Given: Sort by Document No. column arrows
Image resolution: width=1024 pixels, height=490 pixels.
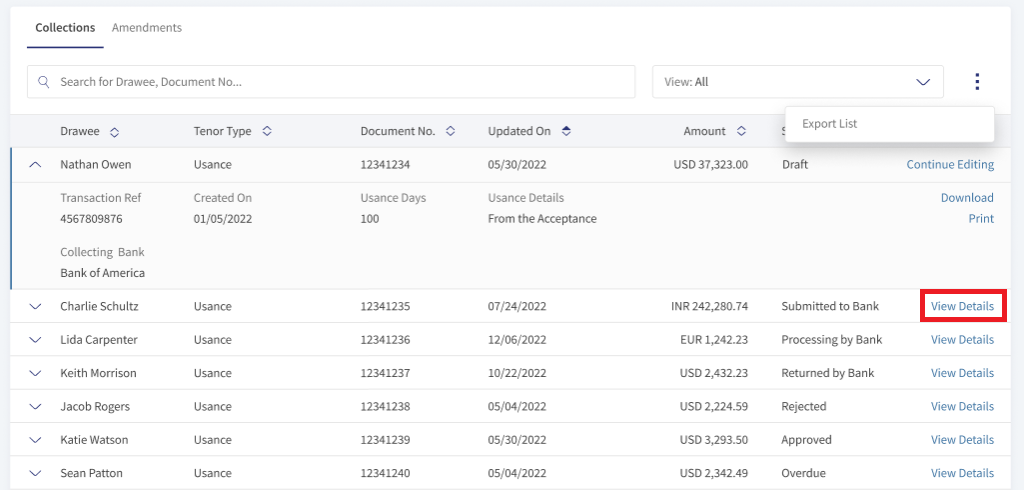Looking at the screenshot, I should [450, 131].
